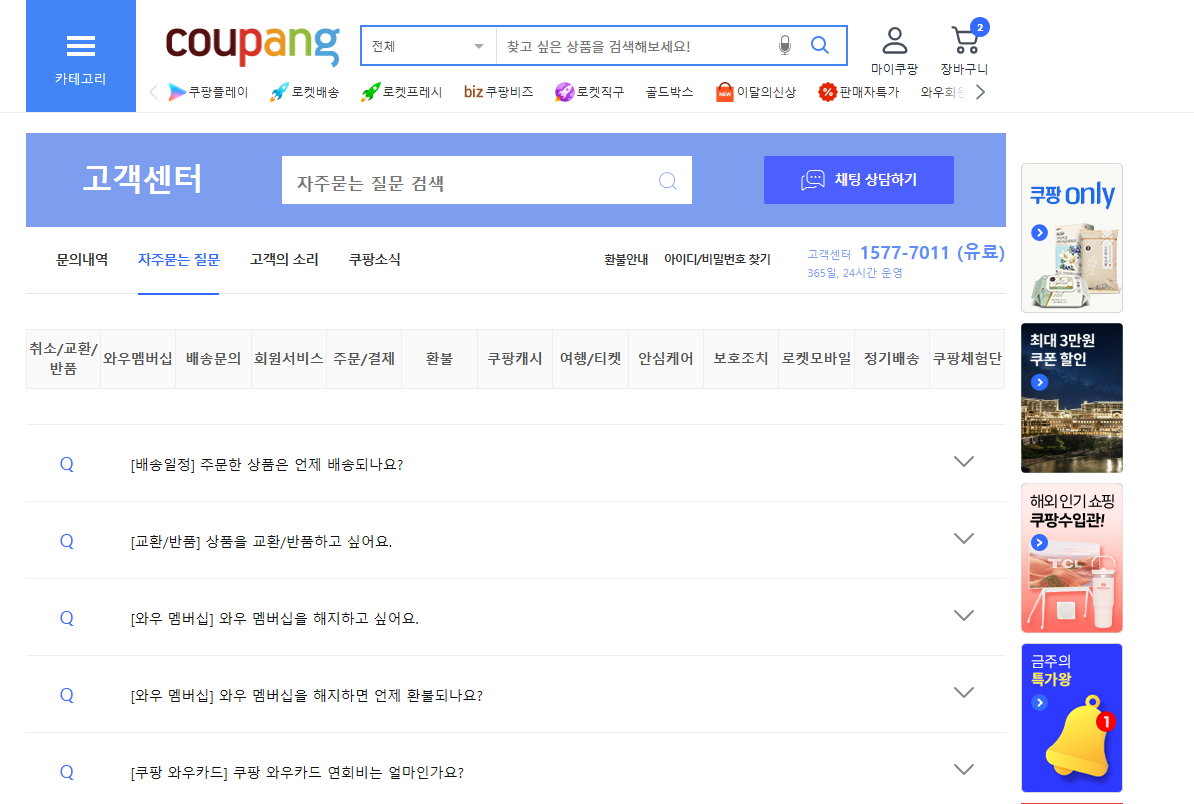Click Q icon of 배송일정 question
The image size is (1194, 804).
(67, 464)
